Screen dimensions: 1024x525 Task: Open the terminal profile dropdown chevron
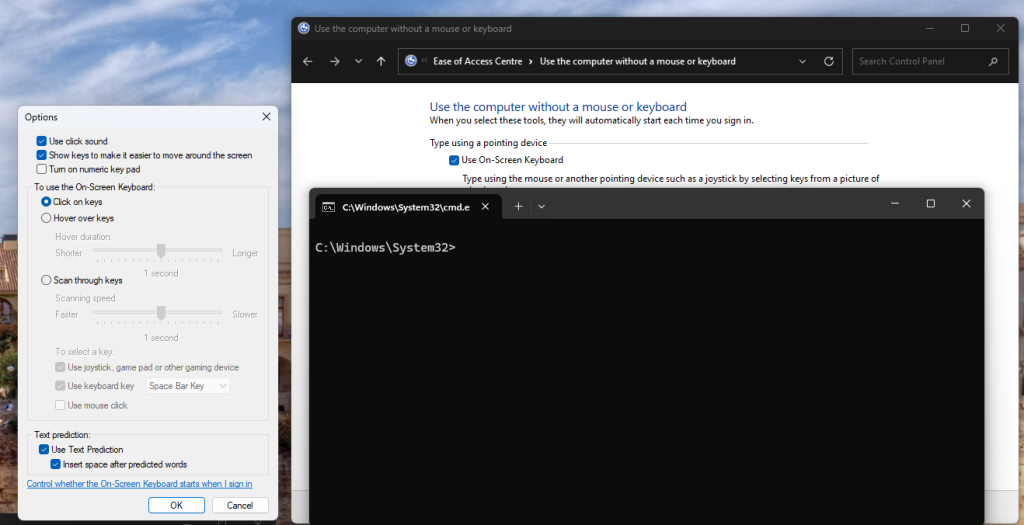click(542, 207)
